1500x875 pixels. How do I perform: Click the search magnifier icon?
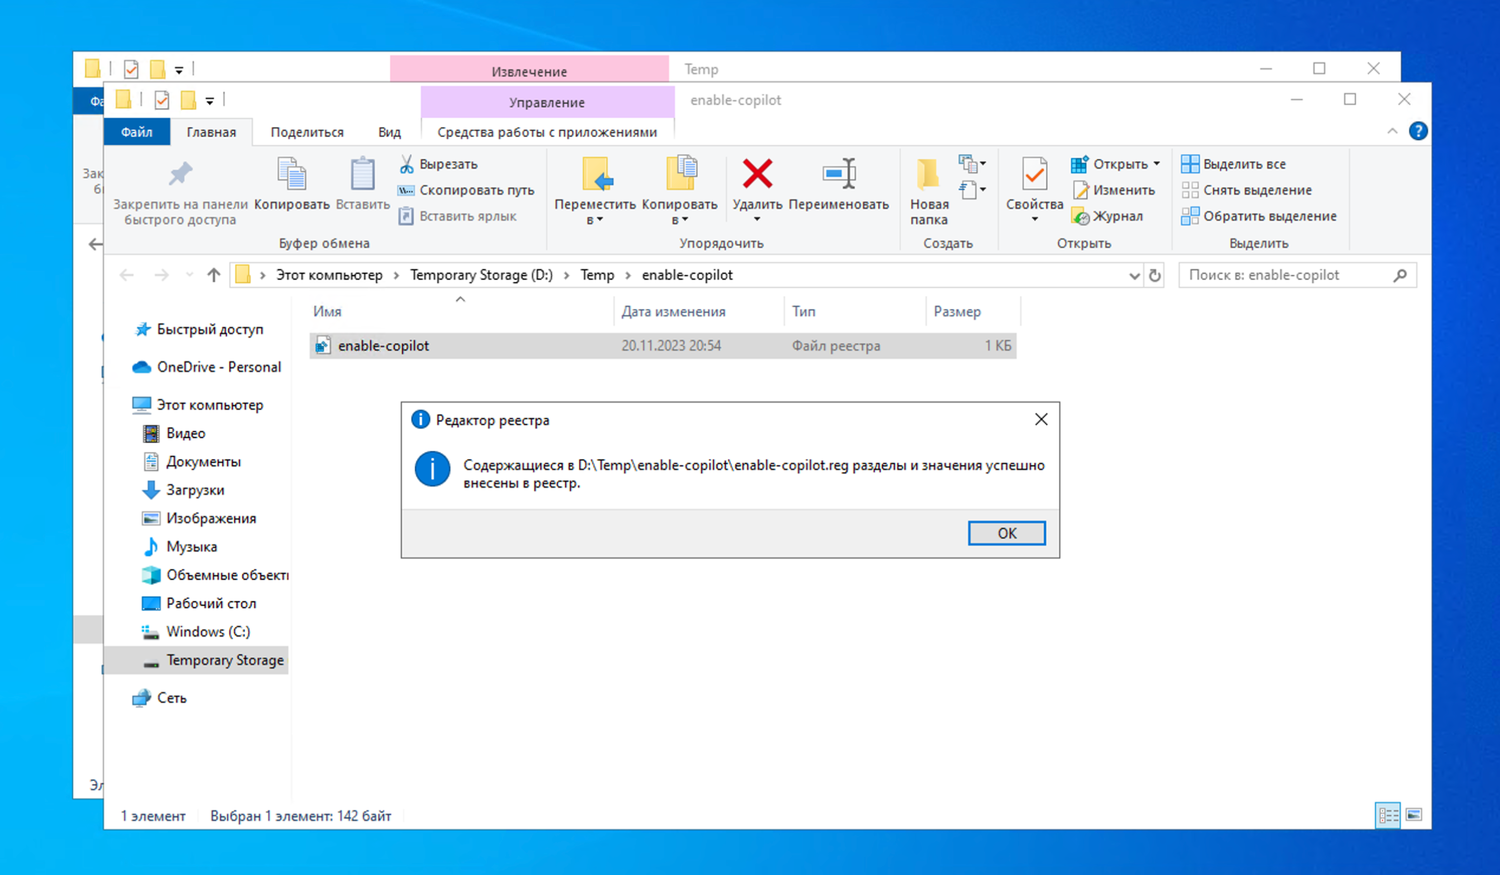coord(1400,275)
